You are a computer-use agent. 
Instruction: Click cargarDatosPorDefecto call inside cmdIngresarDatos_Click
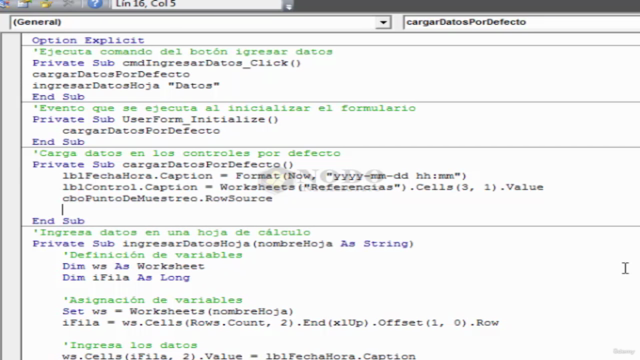[111, 74]
